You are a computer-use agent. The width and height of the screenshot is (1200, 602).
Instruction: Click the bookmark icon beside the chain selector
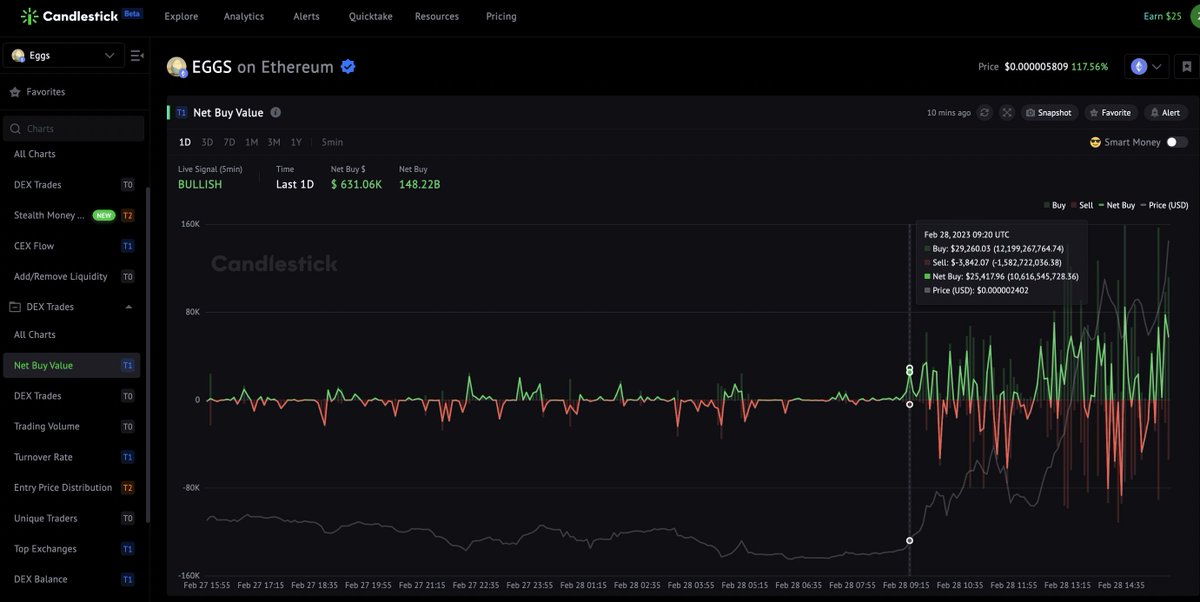click(1187, 67)
